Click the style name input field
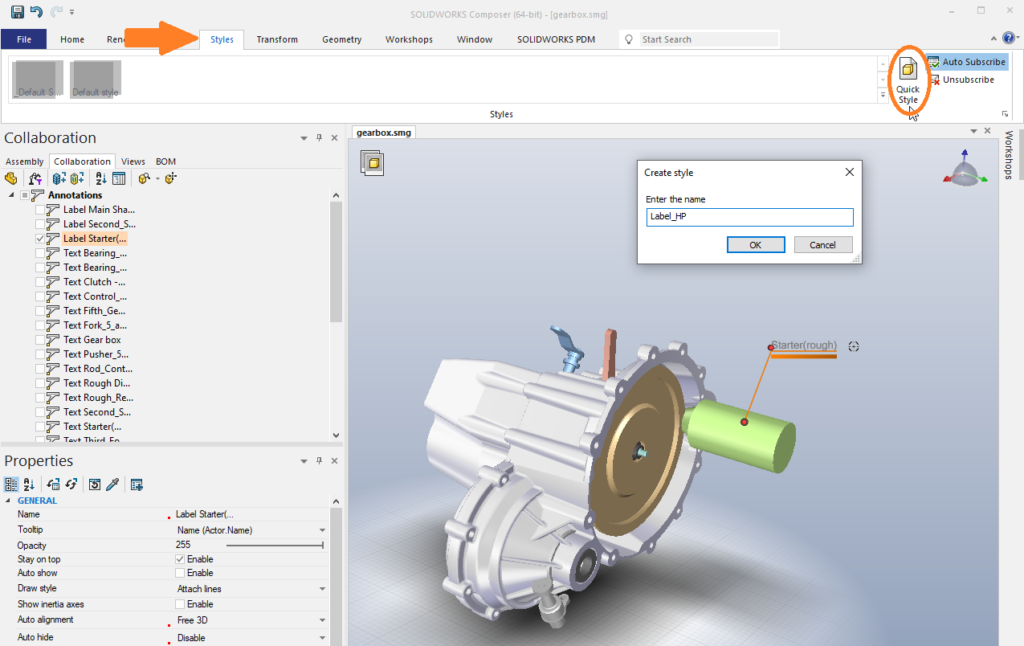 [749, 217]
